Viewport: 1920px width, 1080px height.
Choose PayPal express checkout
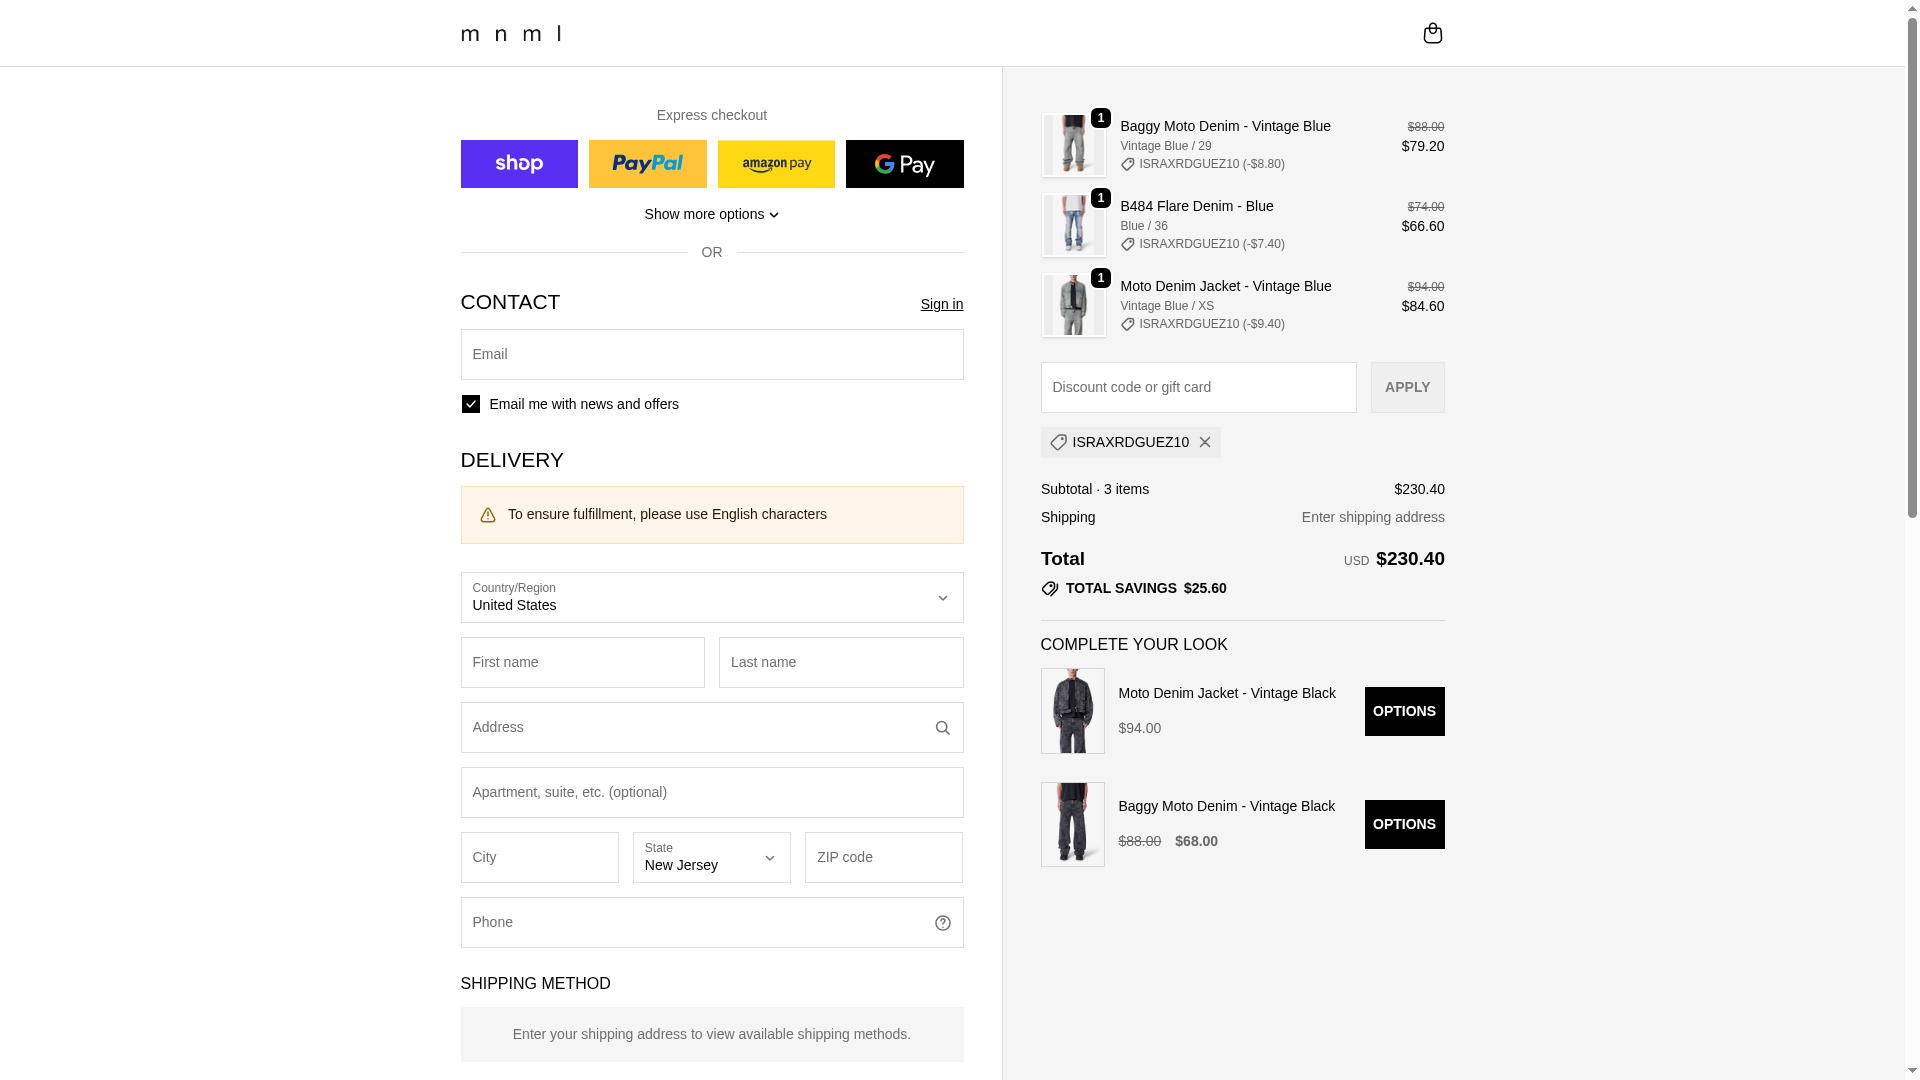pos(647,164)
